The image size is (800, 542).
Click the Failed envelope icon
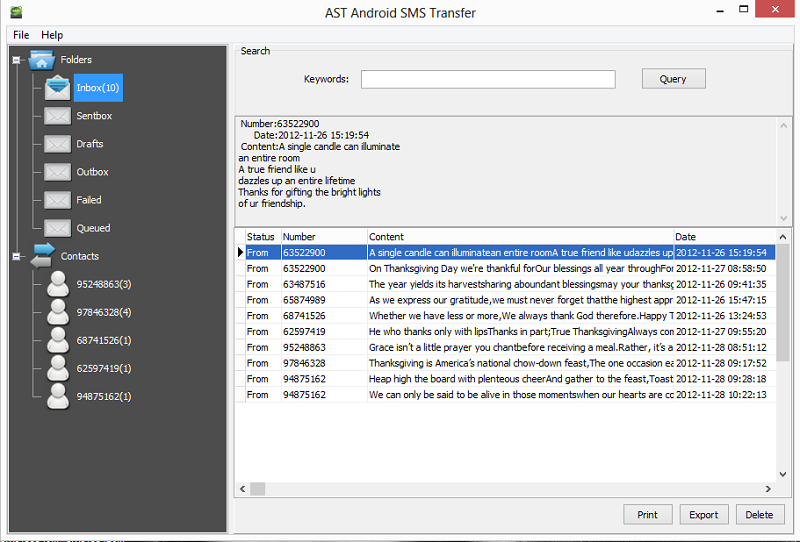(57, 200)
